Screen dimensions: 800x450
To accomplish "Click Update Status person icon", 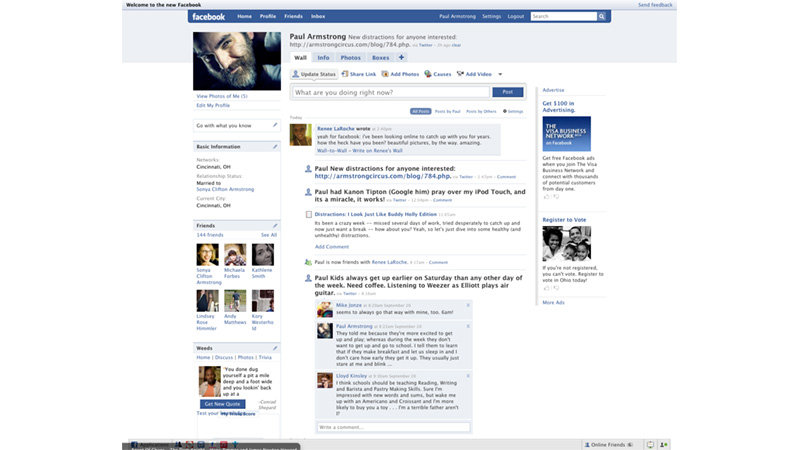I will pos(295,74).
